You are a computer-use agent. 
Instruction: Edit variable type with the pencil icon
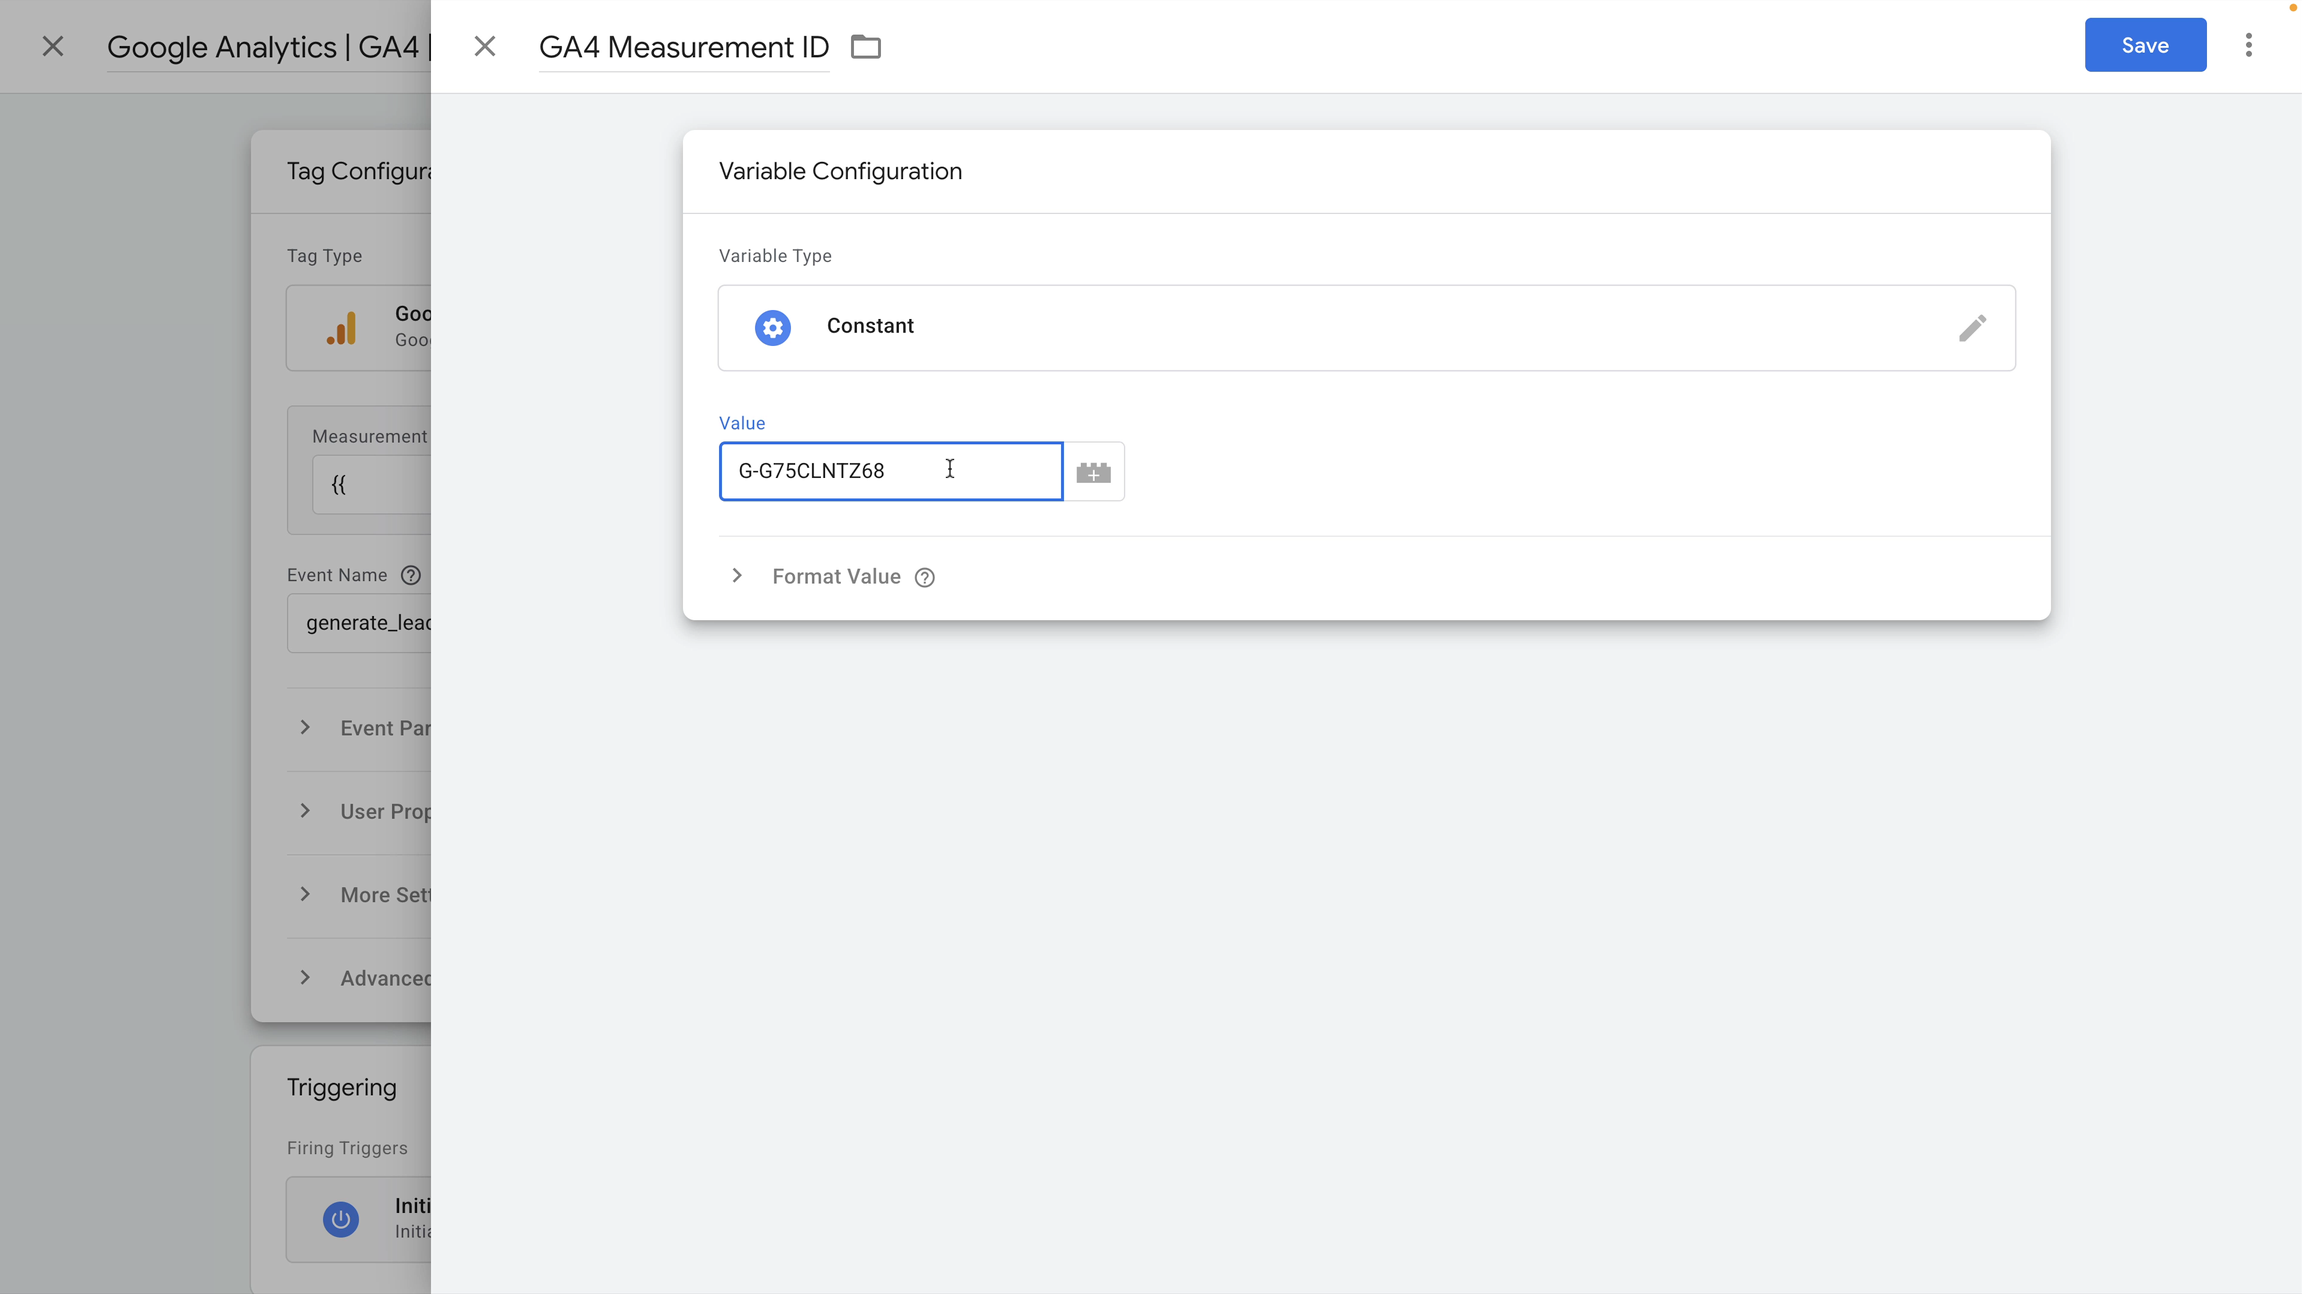click(x=1972, y=327)
